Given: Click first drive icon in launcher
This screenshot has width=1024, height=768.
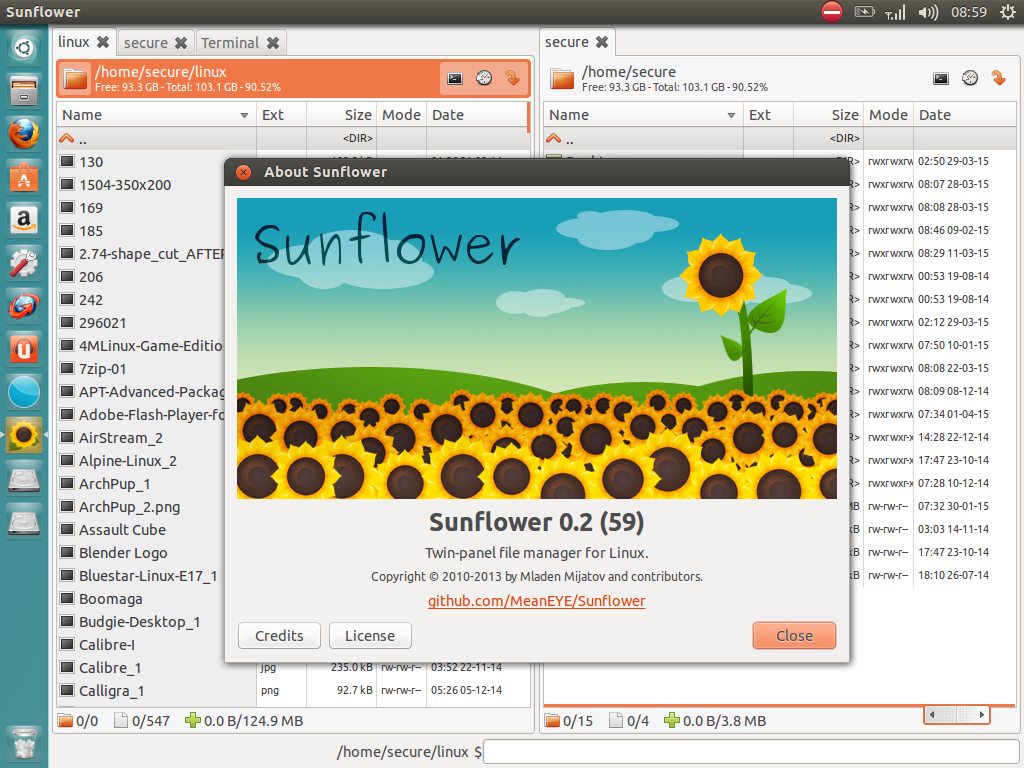Looking at the screenshot, I should tap(24, 478).
